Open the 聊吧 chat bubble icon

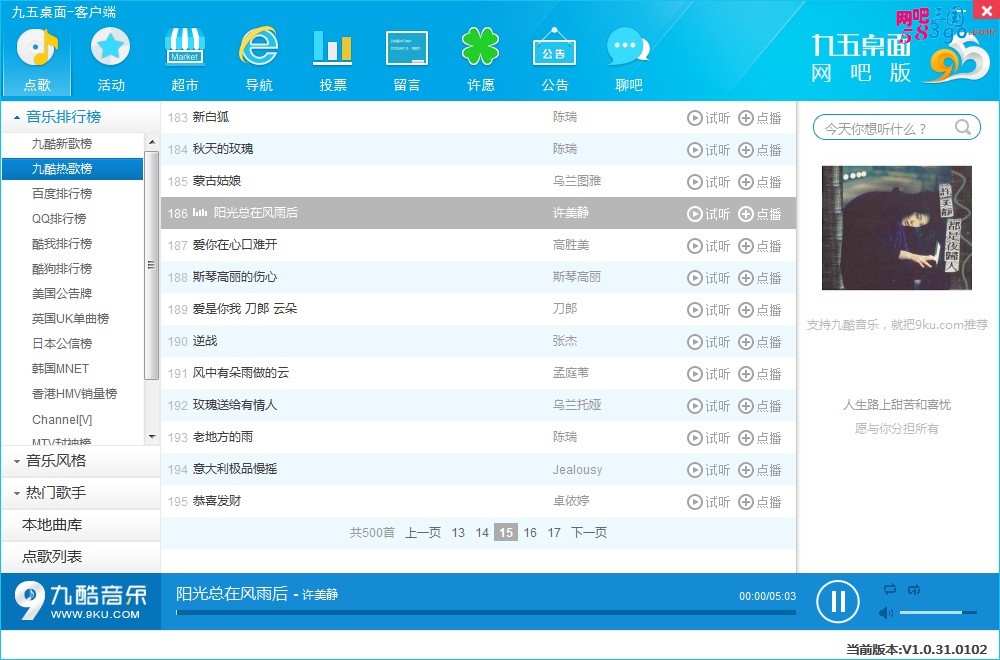[628, 60]
